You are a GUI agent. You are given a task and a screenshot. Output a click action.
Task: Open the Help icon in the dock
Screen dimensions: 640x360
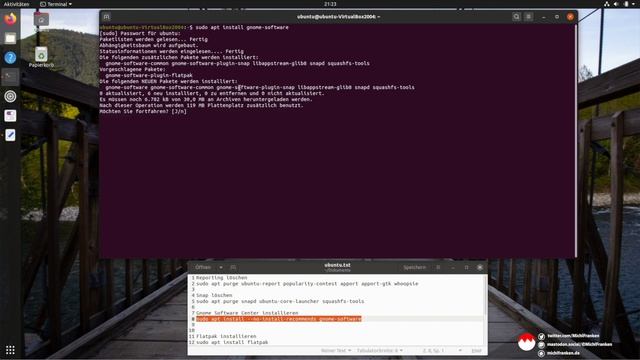10,58
